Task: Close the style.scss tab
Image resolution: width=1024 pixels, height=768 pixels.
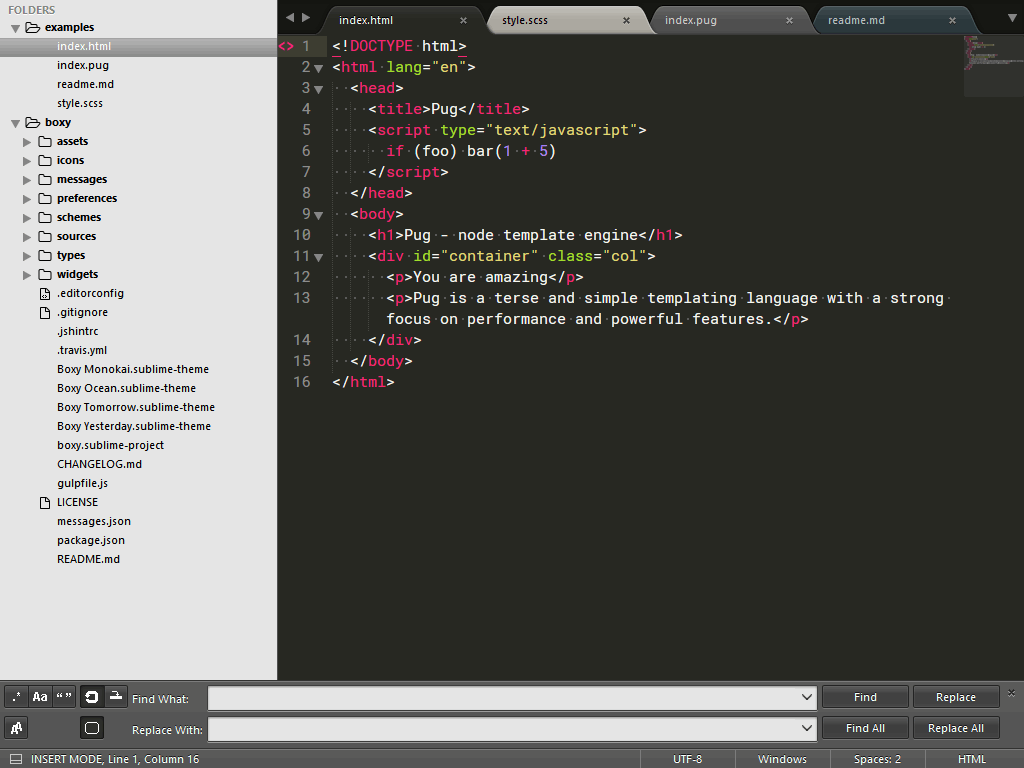Action: click(626, 20)
